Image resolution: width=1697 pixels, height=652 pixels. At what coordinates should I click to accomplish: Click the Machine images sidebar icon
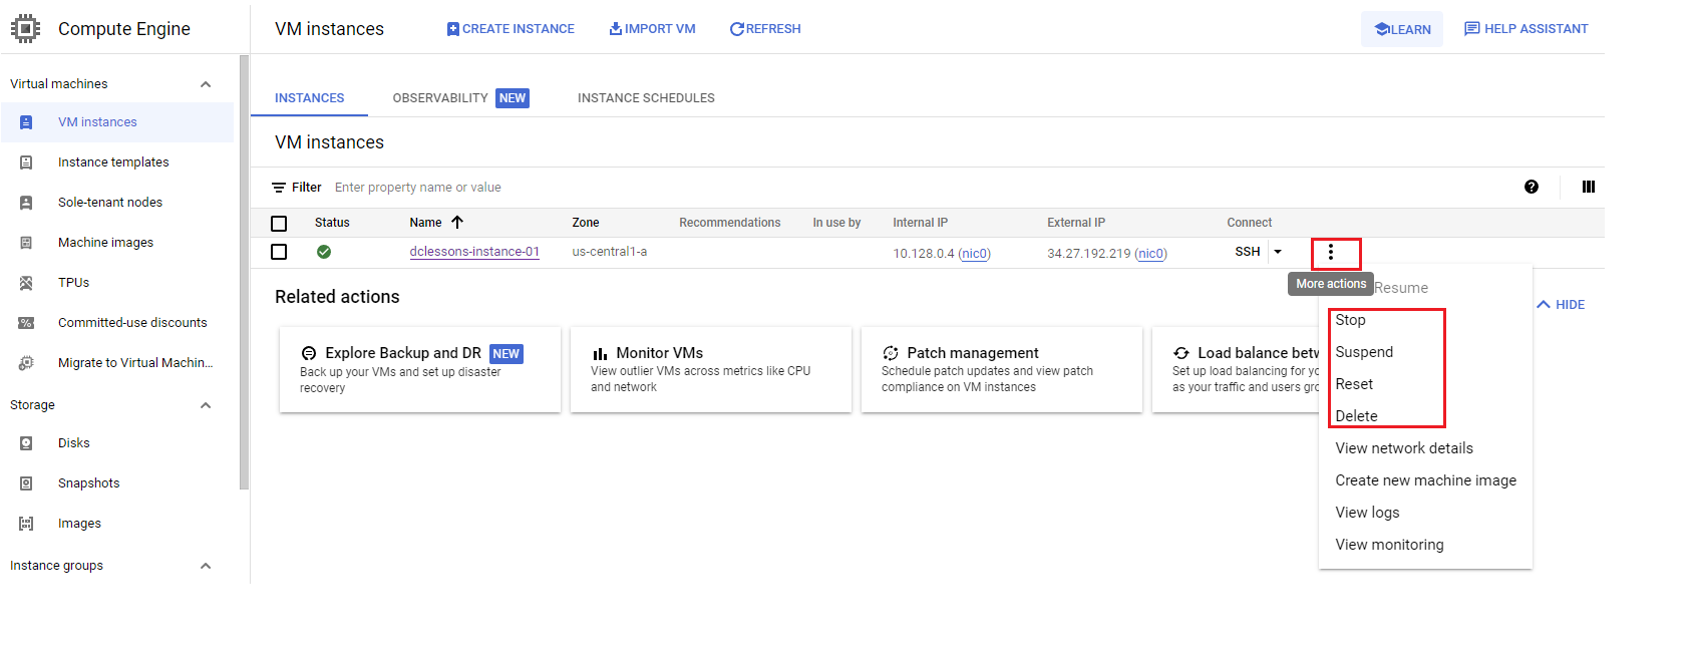(26, 242)
